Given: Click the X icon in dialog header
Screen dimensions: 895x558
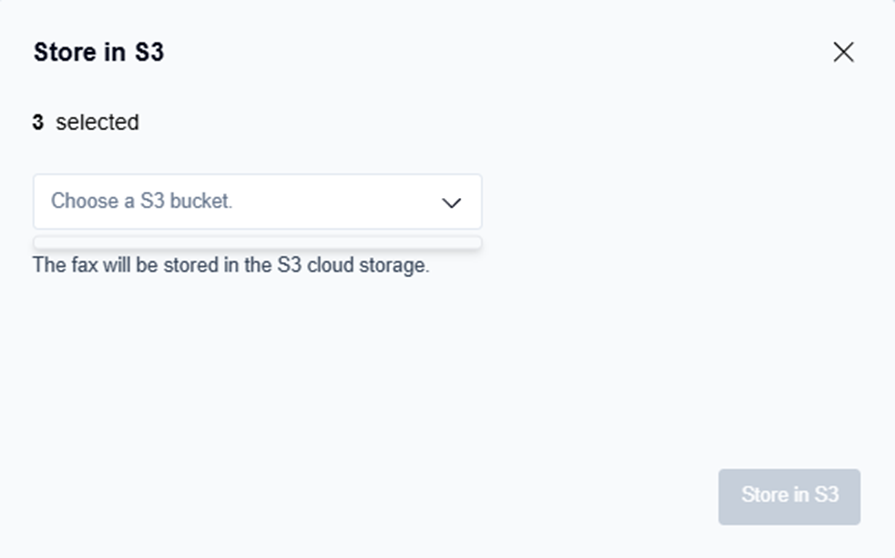Looking at the screenshot, I should tap(843, 53).
